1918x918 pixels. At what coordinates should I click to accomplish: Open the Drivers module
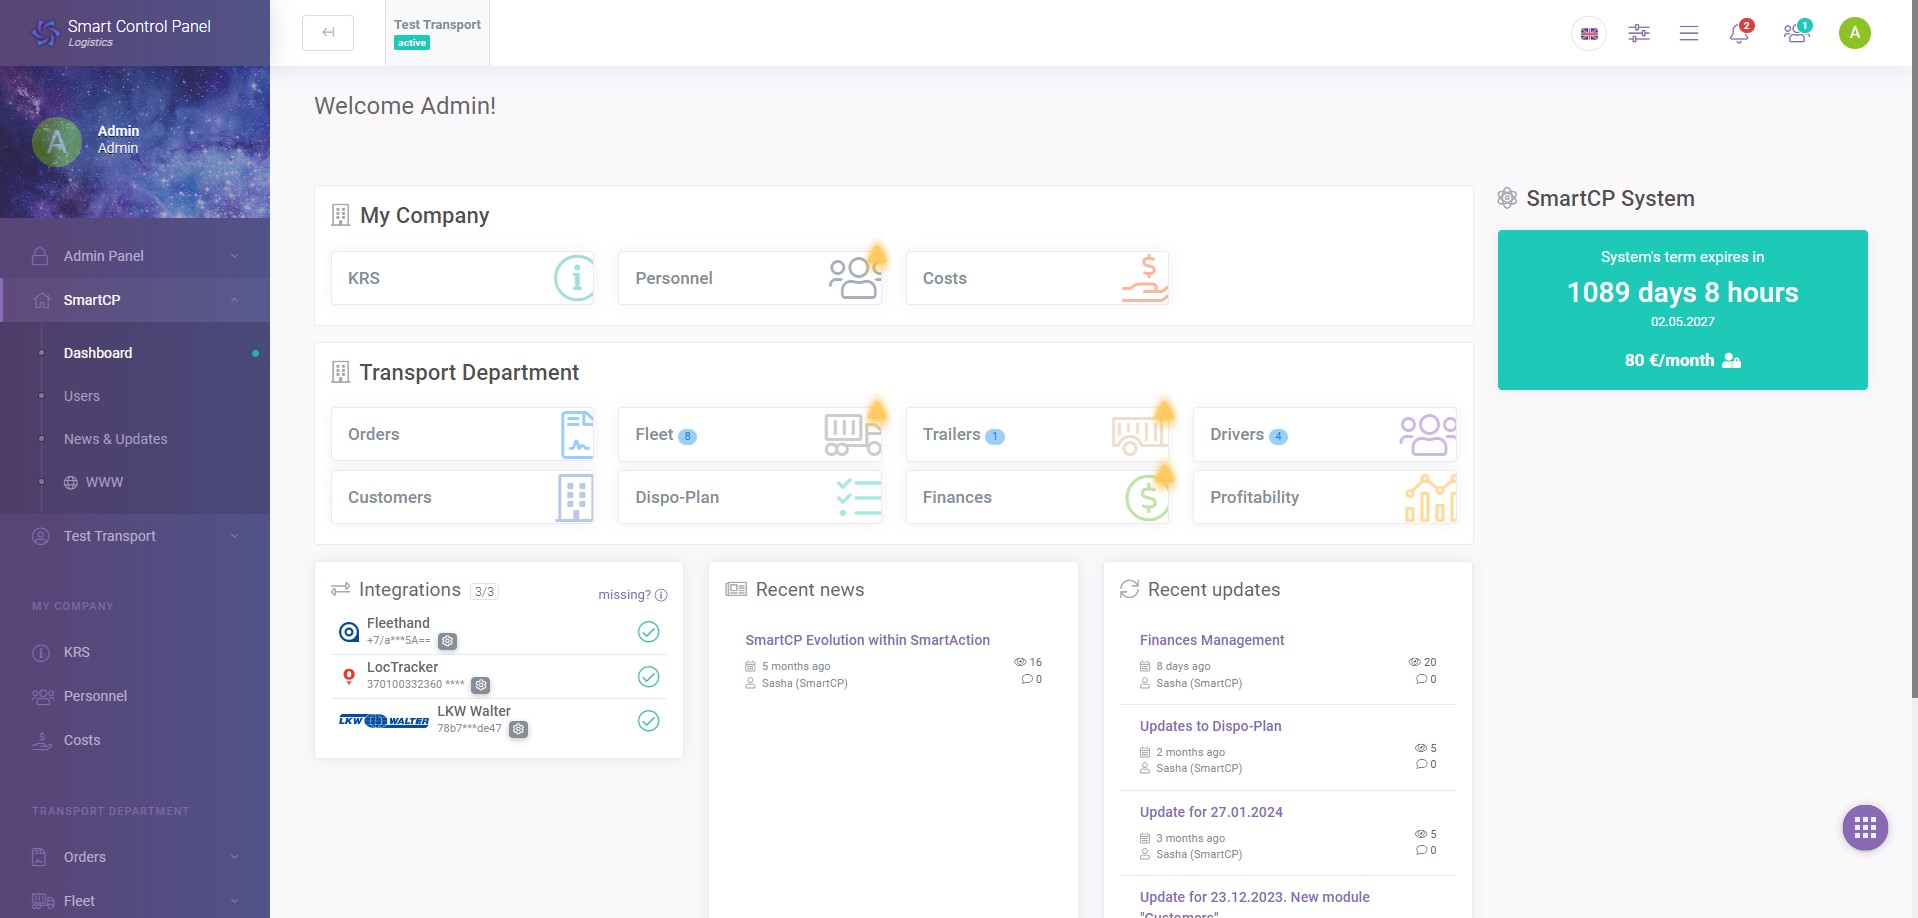pos(1322,434)
